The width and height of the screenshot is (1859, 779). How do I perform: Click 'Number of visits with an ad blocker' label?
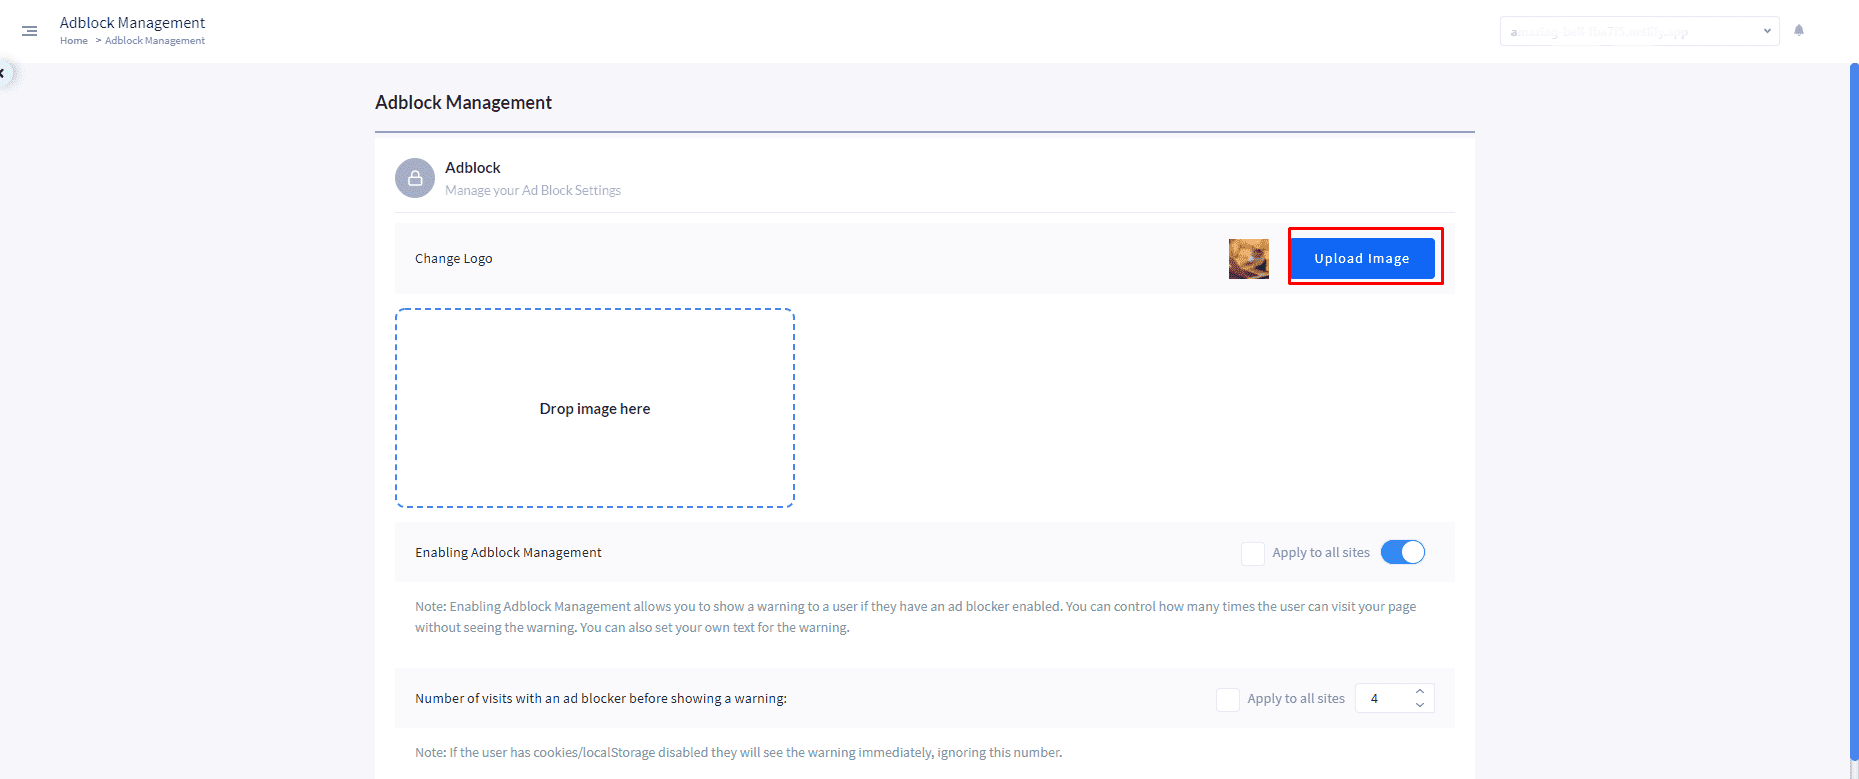[601, 698]
